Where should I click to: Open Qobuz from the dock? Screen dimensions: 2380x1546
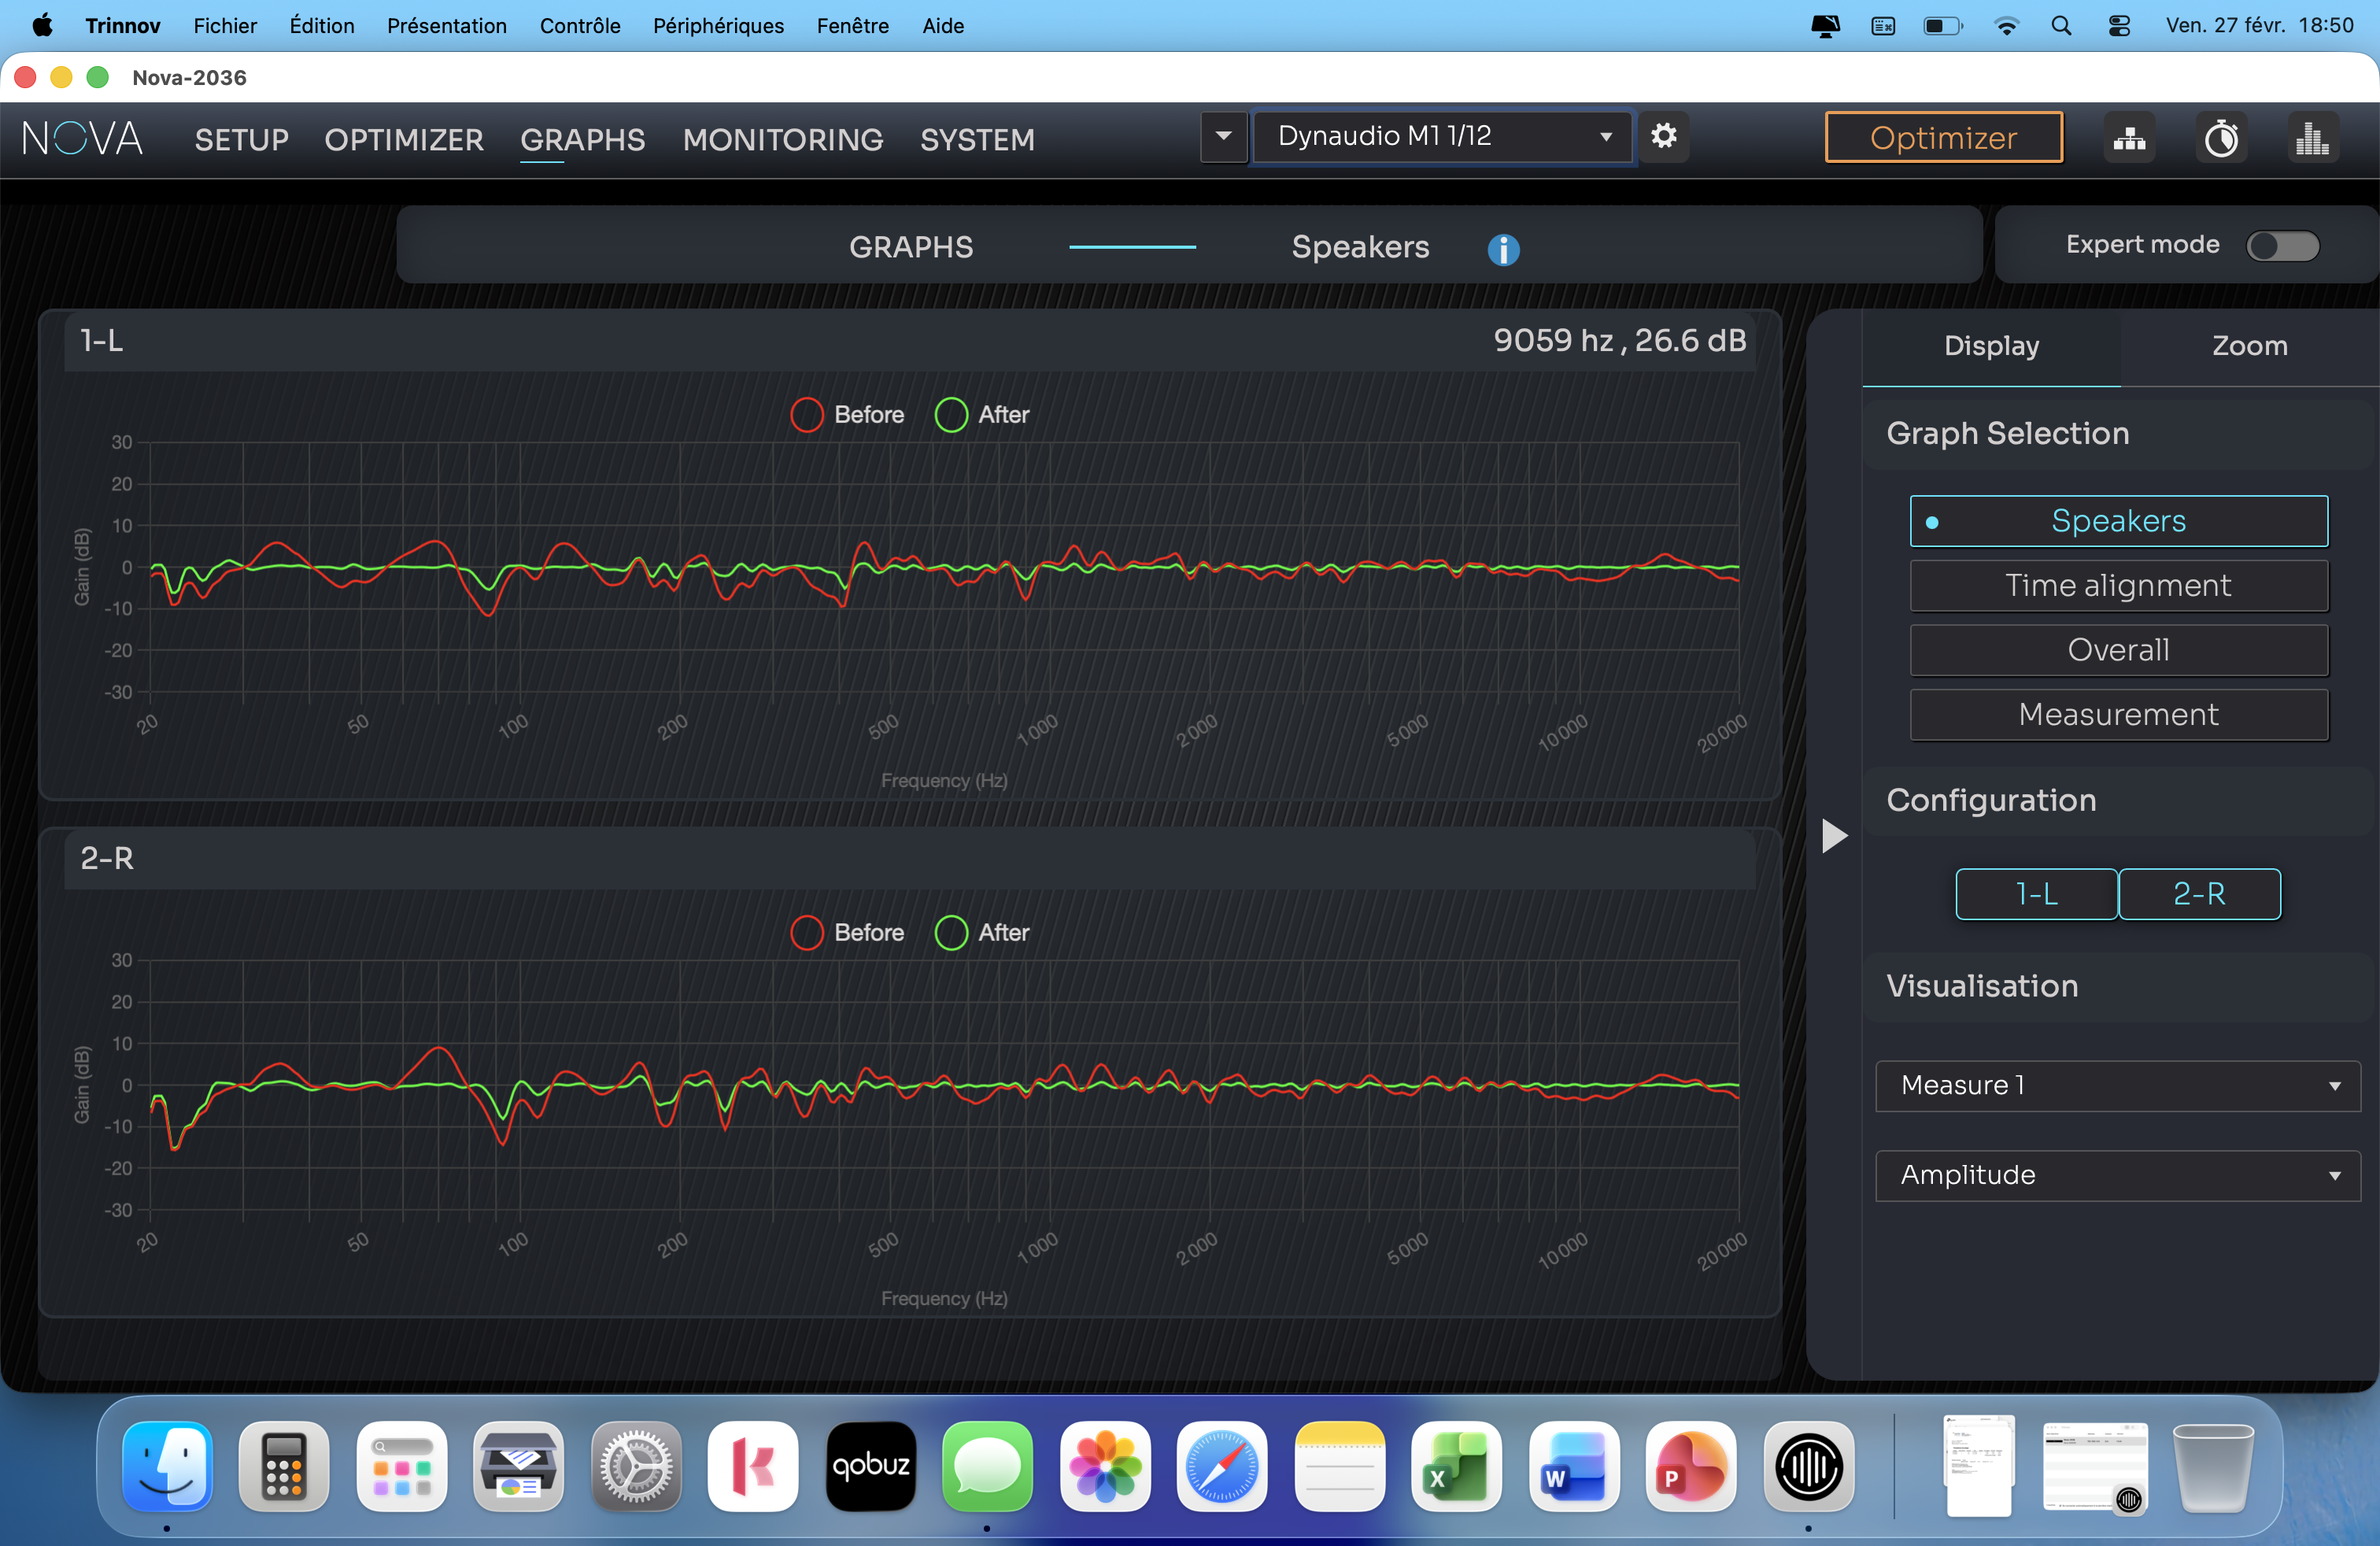870,1466
